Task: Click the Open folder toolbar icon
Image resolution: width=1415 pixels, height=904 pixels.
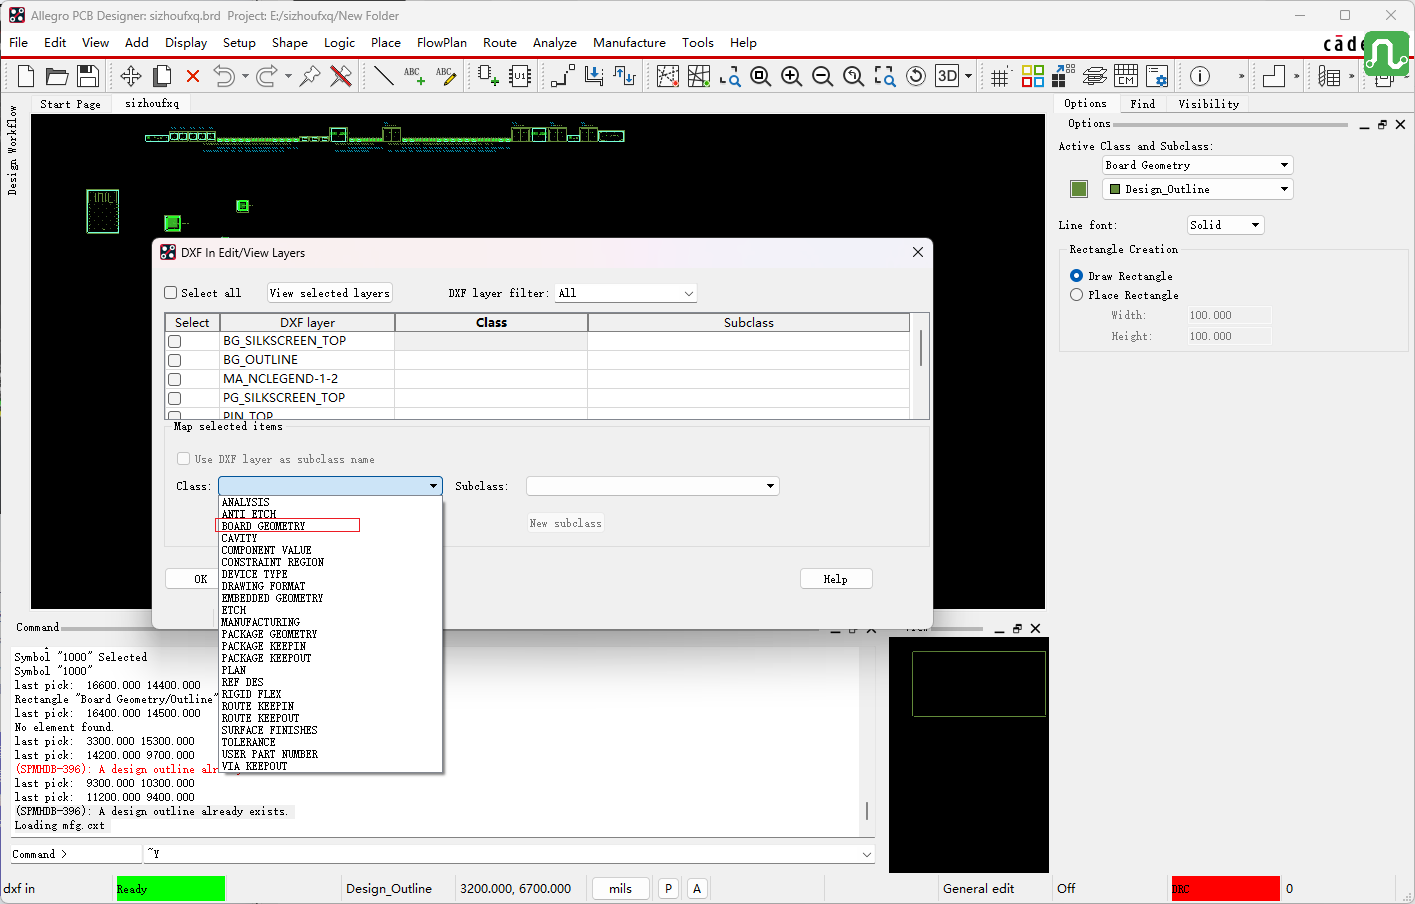Action: (57, 76)
